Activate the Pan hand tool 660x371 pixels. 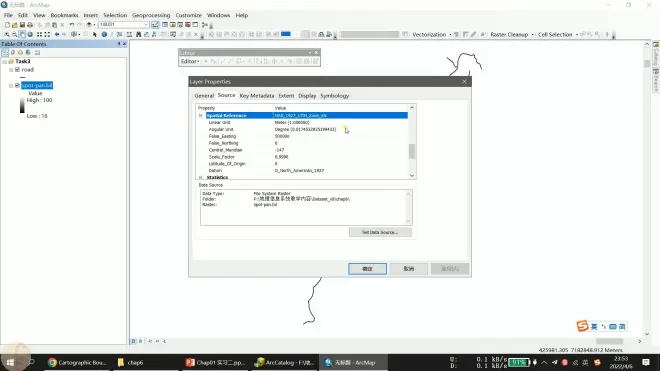[x=22, y=35]
